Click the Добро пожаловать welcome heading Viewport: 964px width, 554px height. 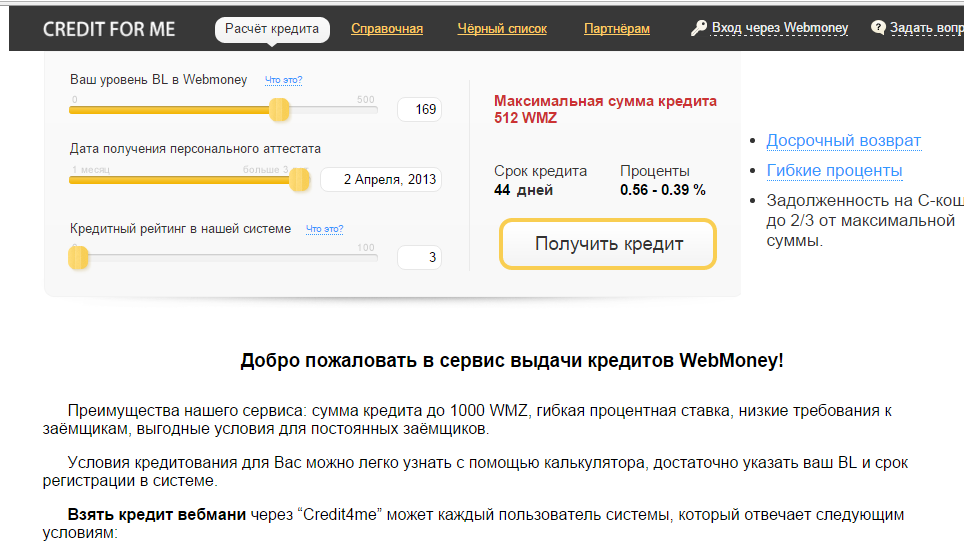[512, 360]
